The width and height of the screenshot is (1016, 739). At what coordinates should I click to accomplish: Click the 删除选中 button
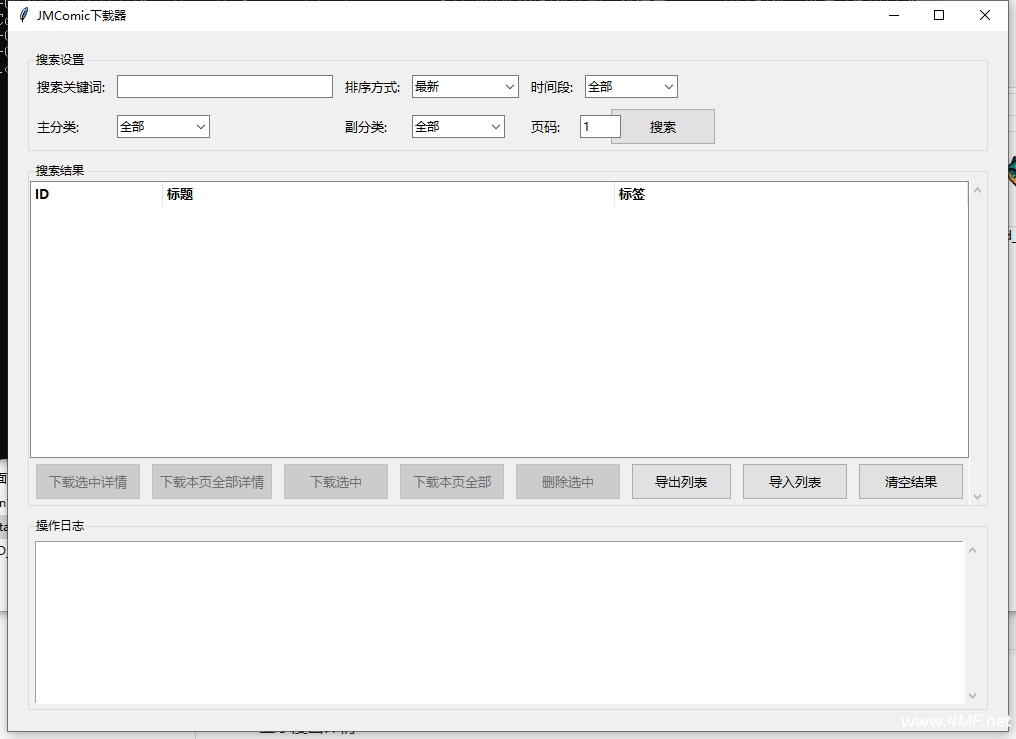coord(568,482)
